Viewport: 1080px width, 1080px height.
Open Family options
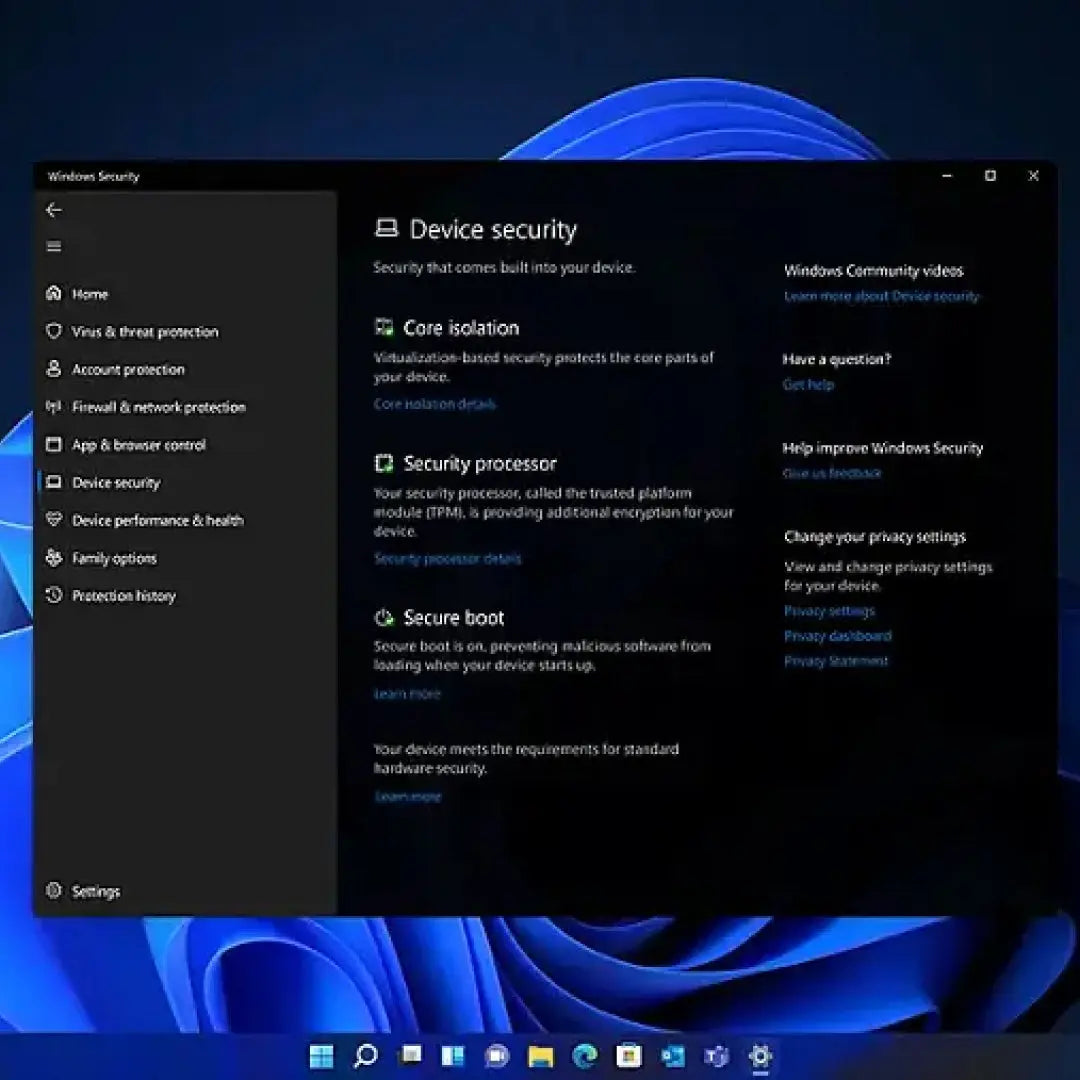[x=115, y=558]
